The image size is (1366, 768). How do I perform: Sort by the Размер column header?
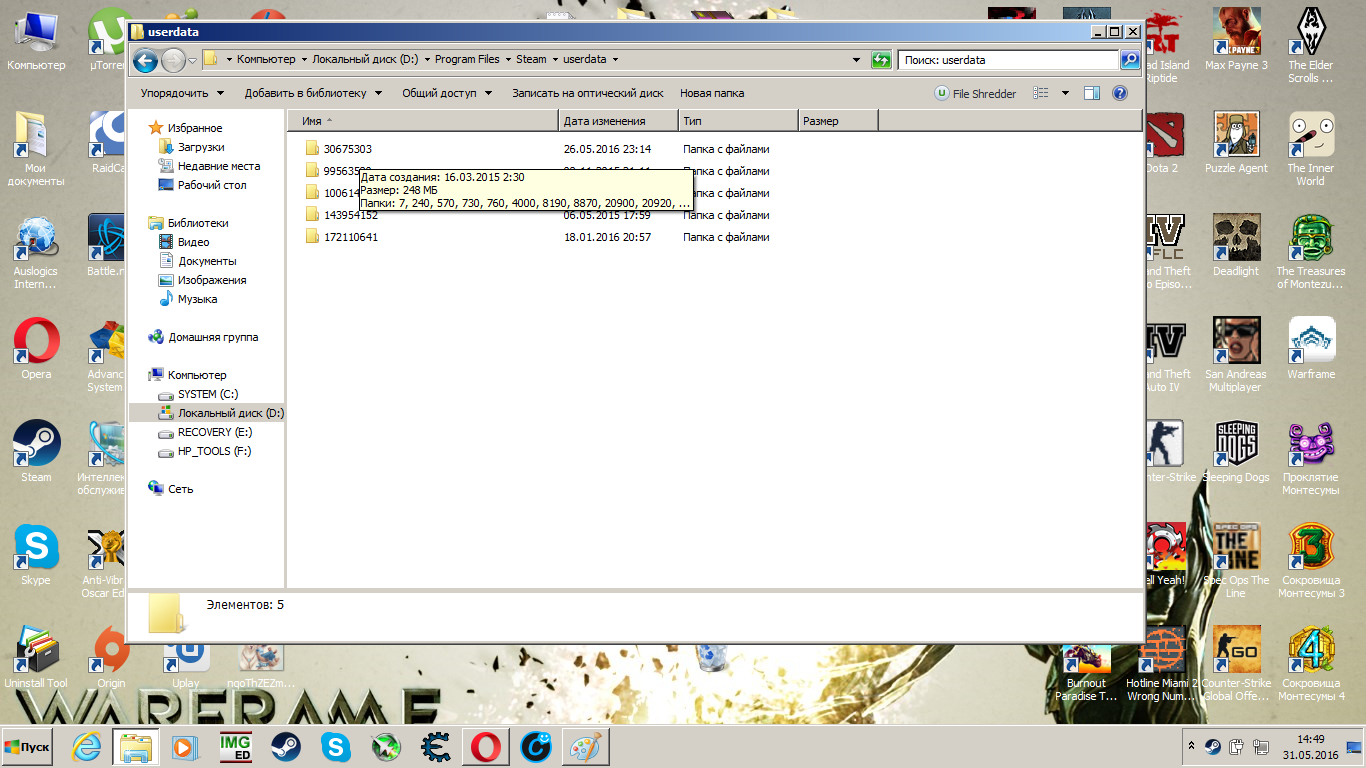pos(838,121)
